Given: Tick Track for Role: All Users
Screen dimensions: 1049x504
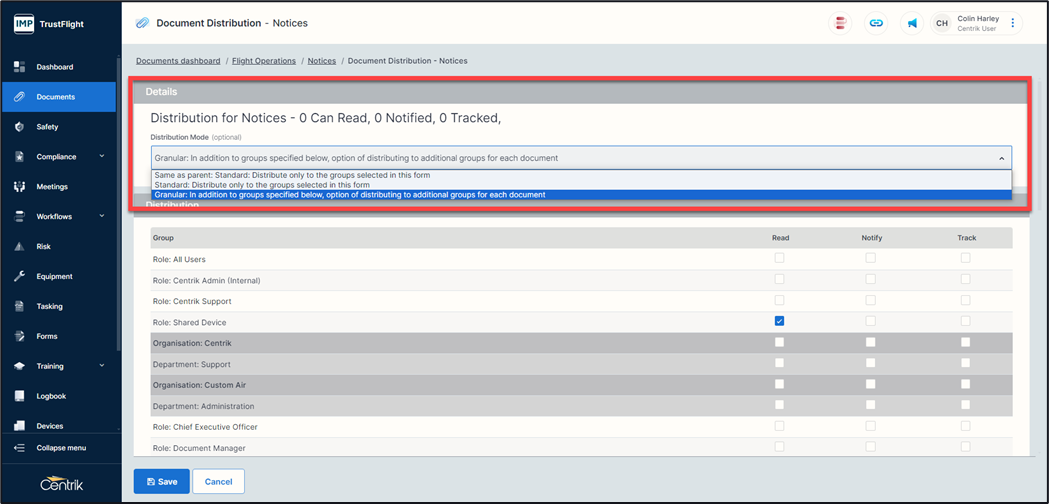Looking at the screenshot, I should pyautogui.click(x=965, y=258).
